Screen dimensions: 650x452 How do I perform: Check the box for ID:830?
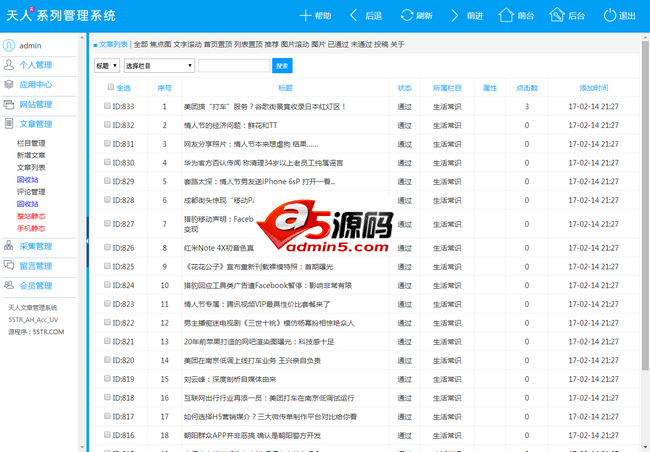[107, 162]
